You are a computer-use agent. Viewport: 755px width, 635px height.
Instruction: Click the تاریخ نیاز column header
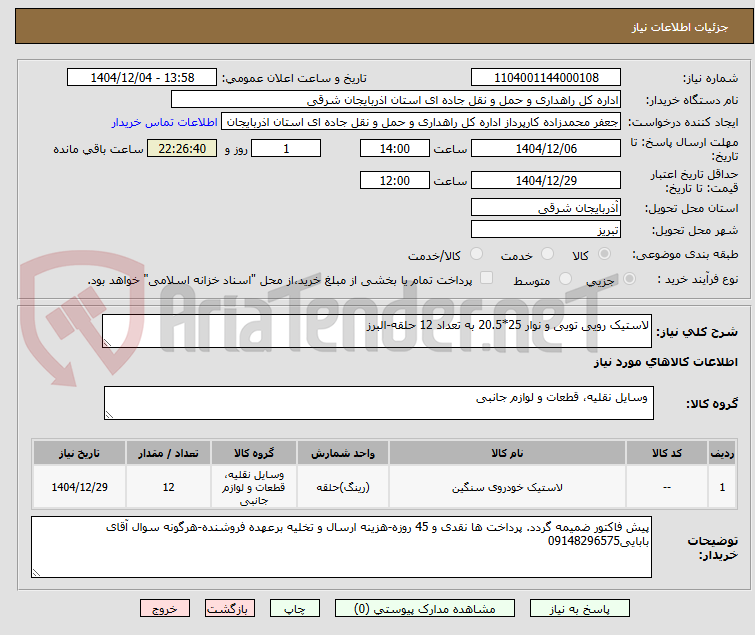79,453
